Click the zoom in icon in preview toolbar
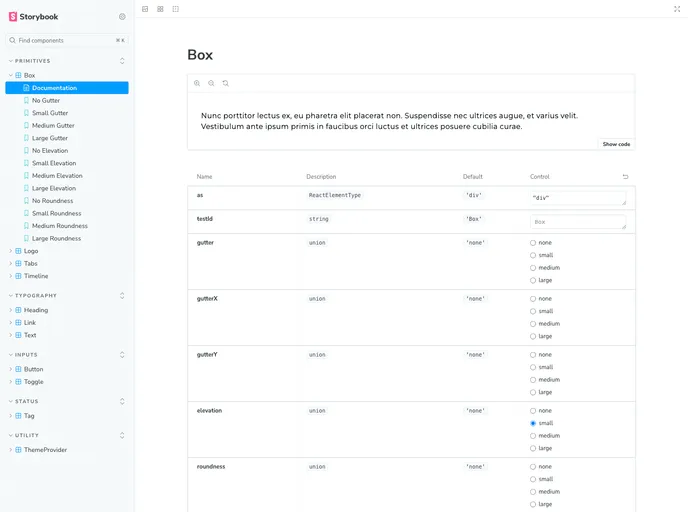The height and width of the screenshot is (512, 688). pyautogui.click(x=197, y=83)
